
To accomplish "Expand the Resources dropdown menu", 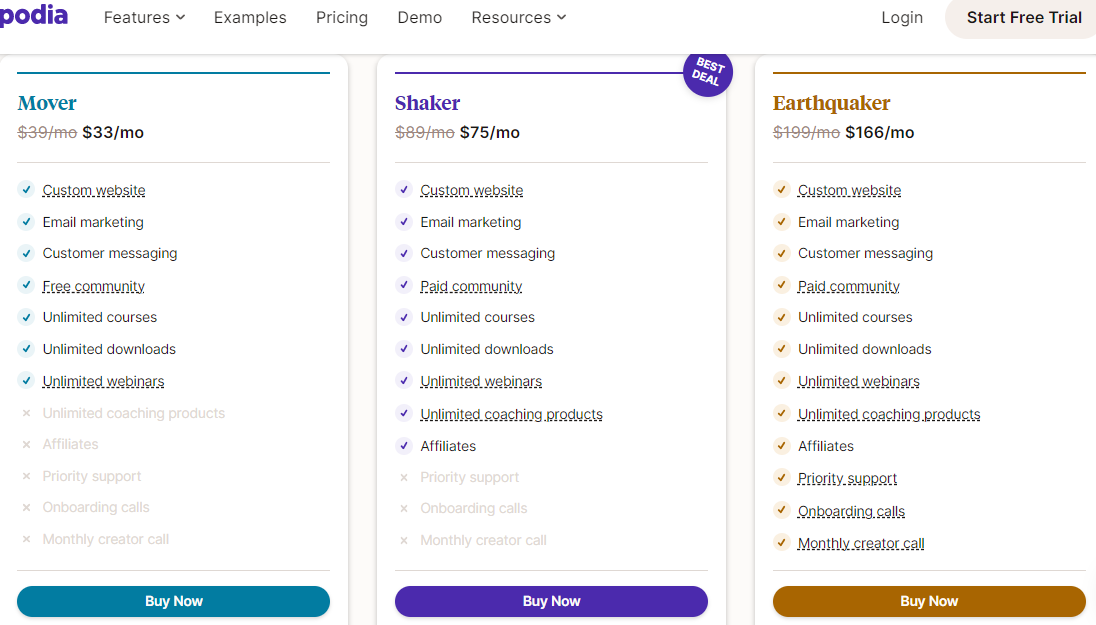I will pos(519,17).
